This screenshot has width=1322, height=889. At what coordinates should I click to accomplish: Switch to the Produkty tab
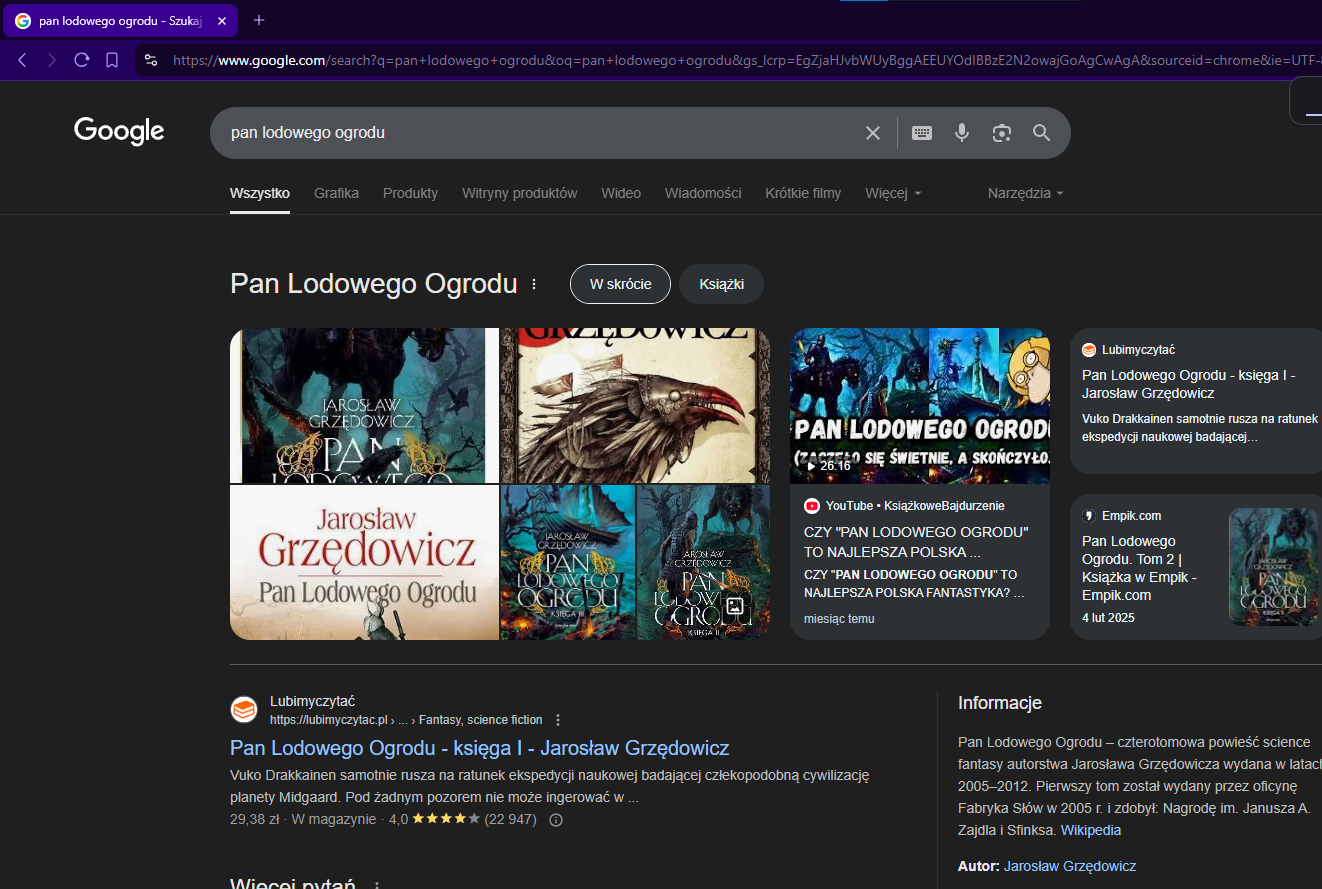[x=410, y=193]
